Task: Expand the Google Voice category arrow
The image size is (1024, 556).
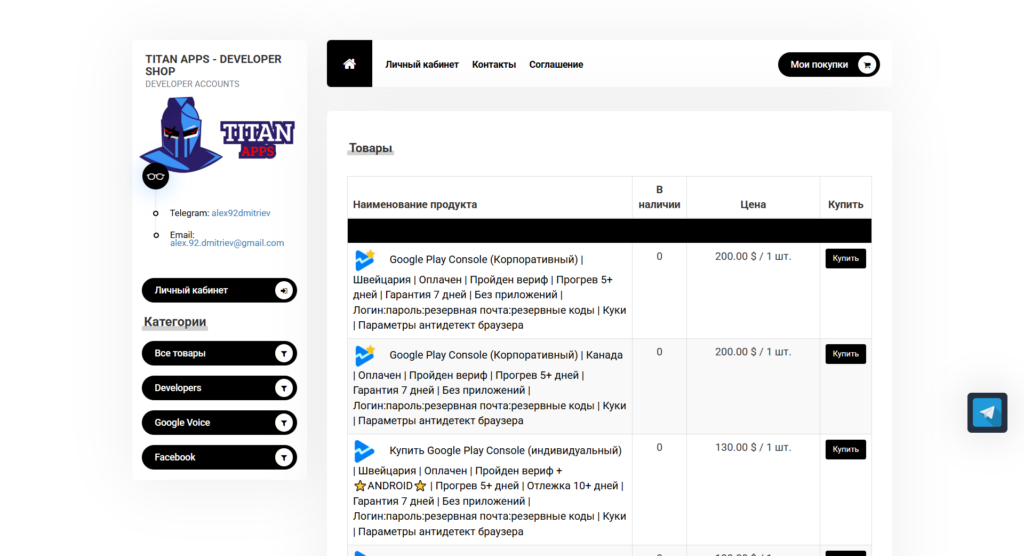Action: pos(283,423)
